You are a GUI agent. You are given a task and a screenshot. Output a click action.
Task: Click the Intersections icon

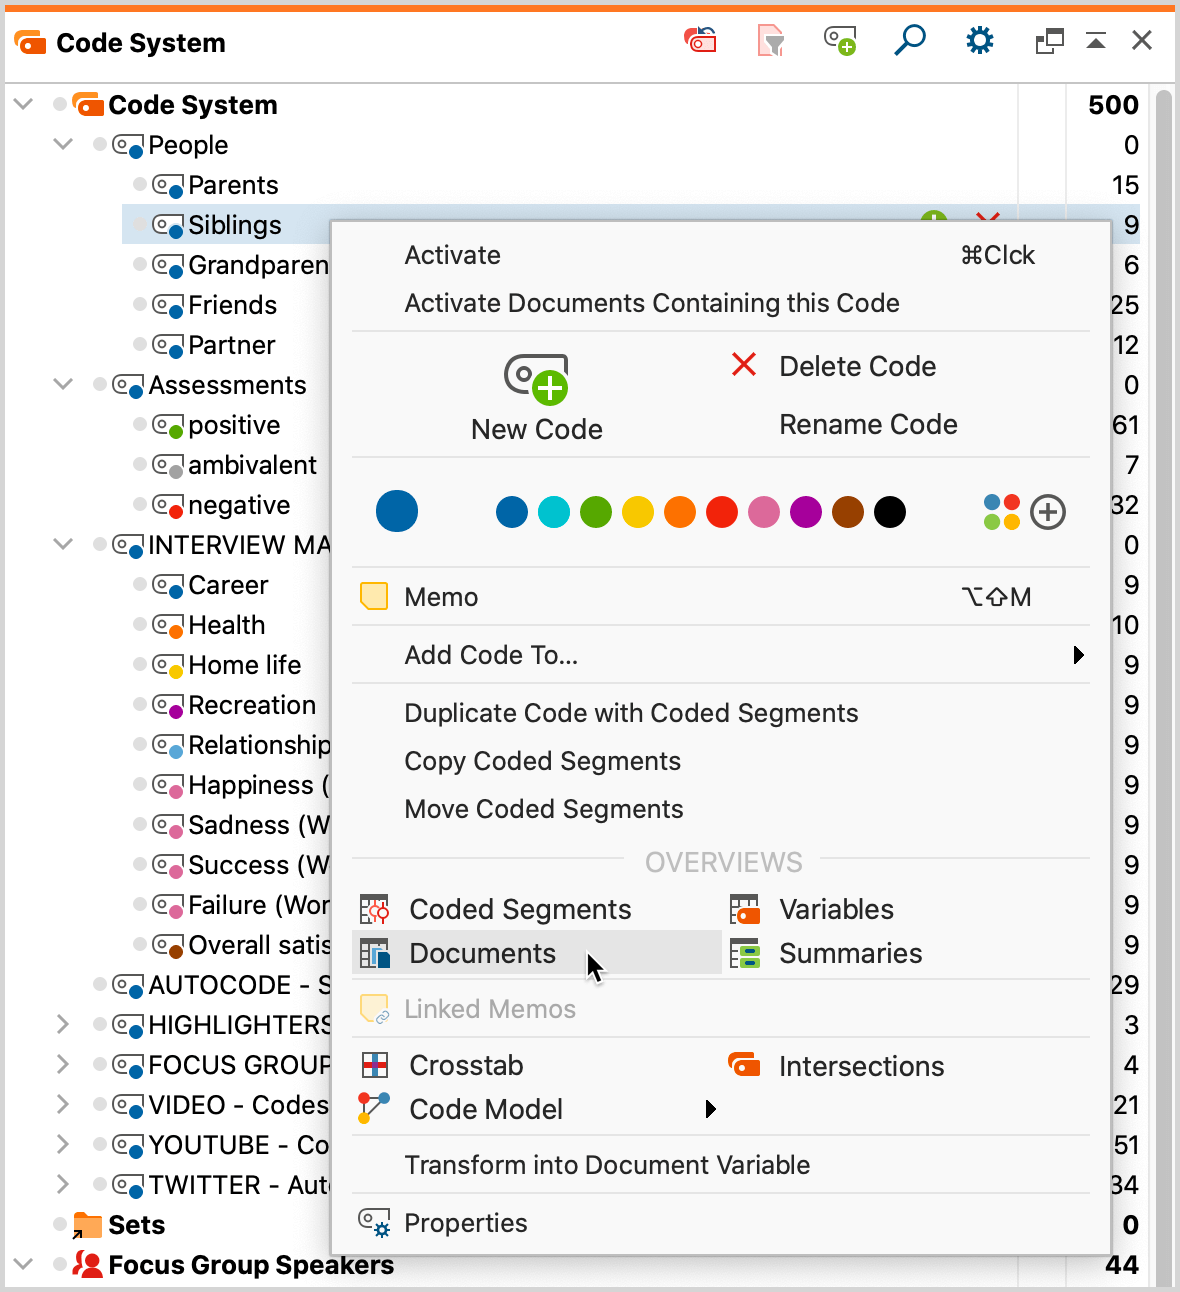click(x=744, y=1065)
